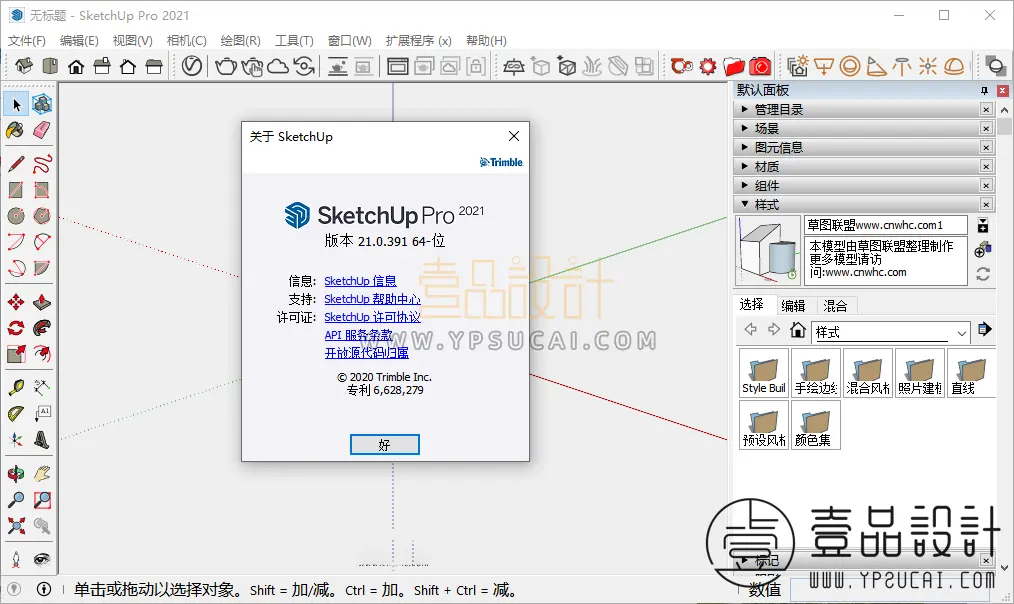This screenshot has width=1014, height=604.
Task: Select the Look Around eye tool
Action: coord(42,559)
